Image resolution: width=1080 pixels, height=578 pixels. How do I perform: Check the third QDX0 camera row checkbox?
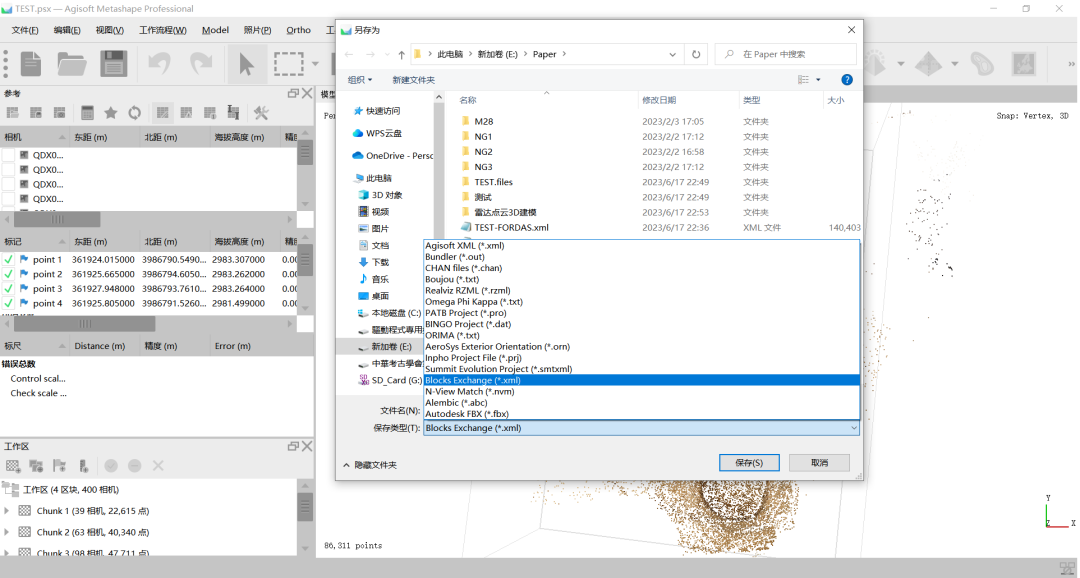8,184
